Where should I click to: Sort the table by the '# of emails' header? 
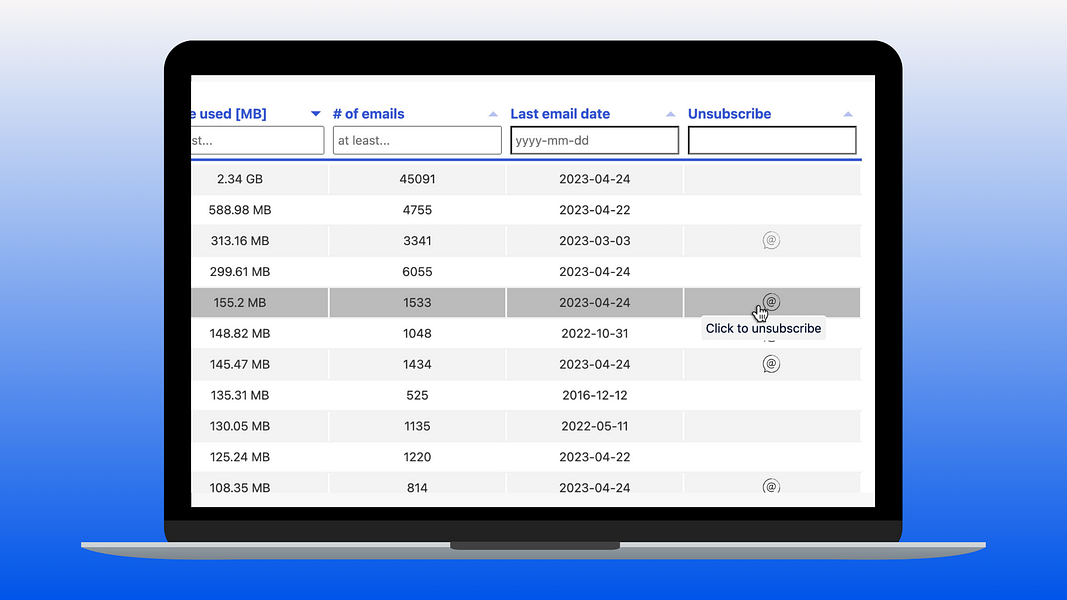pos(368,113)
